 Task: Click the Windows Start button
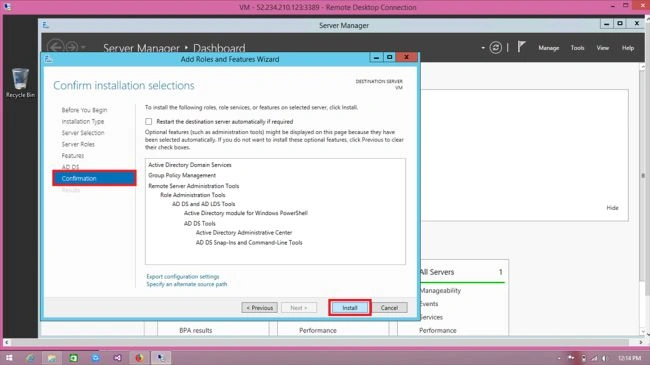9,358
